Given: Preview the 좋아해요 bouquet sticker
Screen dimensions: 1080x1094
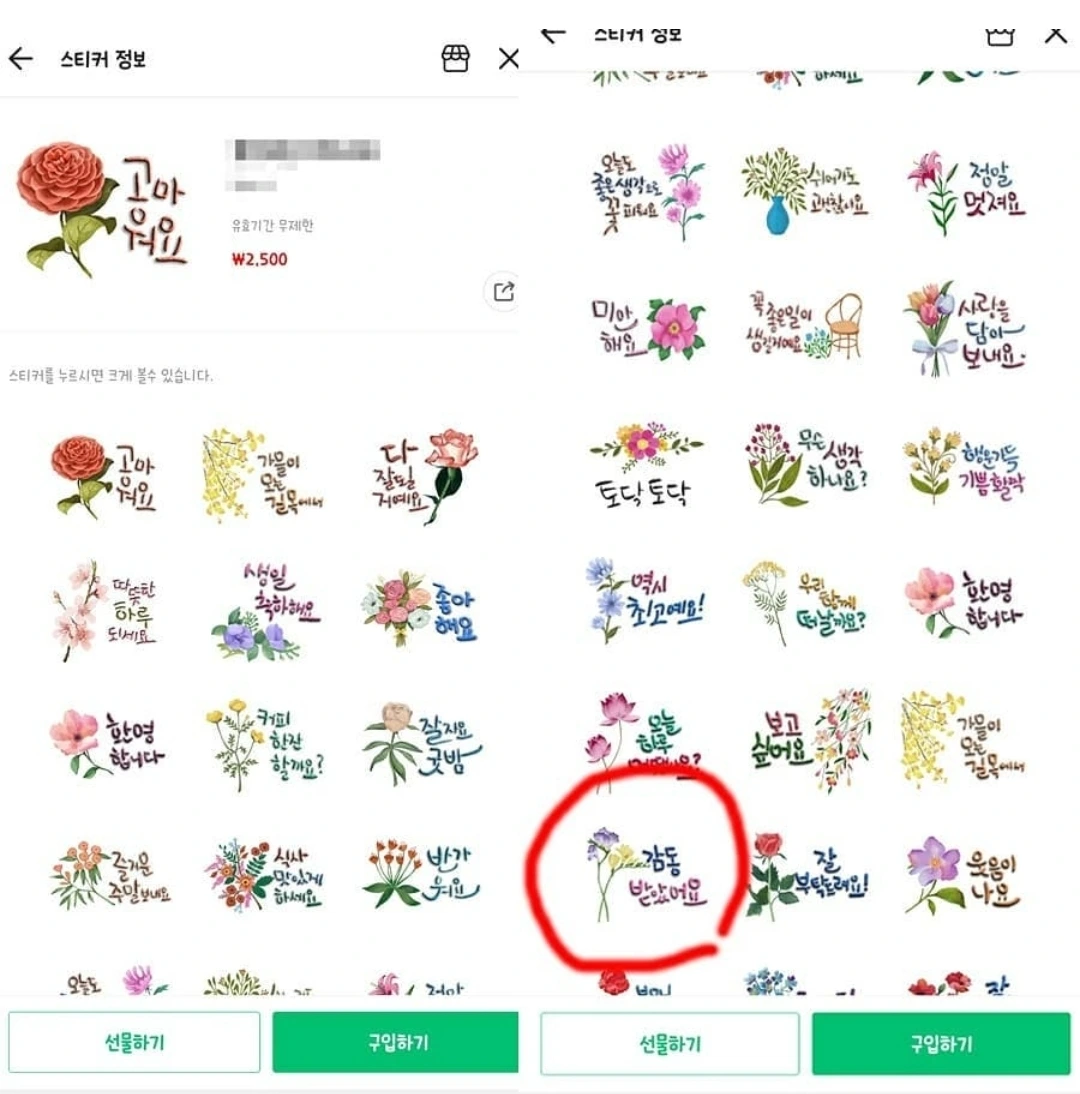Looking at the screenshot, I should [419, 608].
